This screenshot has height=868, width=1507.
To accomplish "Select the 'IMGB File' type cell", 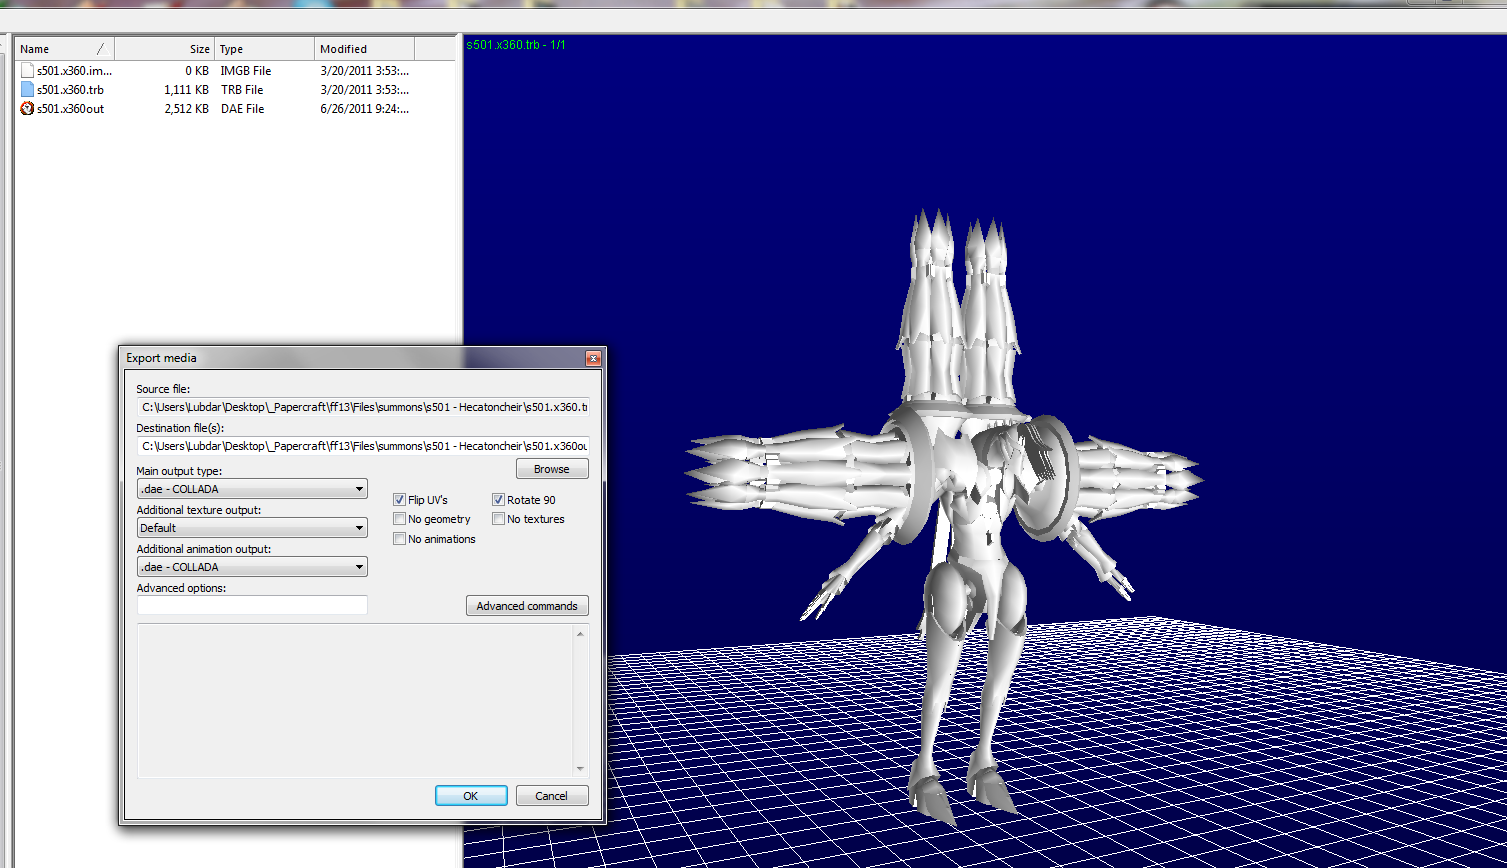I will click(246, 71).
